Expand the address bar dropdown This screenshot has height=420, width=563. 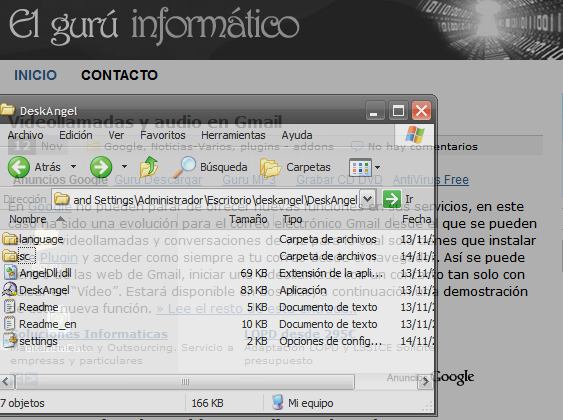[367, 199]
